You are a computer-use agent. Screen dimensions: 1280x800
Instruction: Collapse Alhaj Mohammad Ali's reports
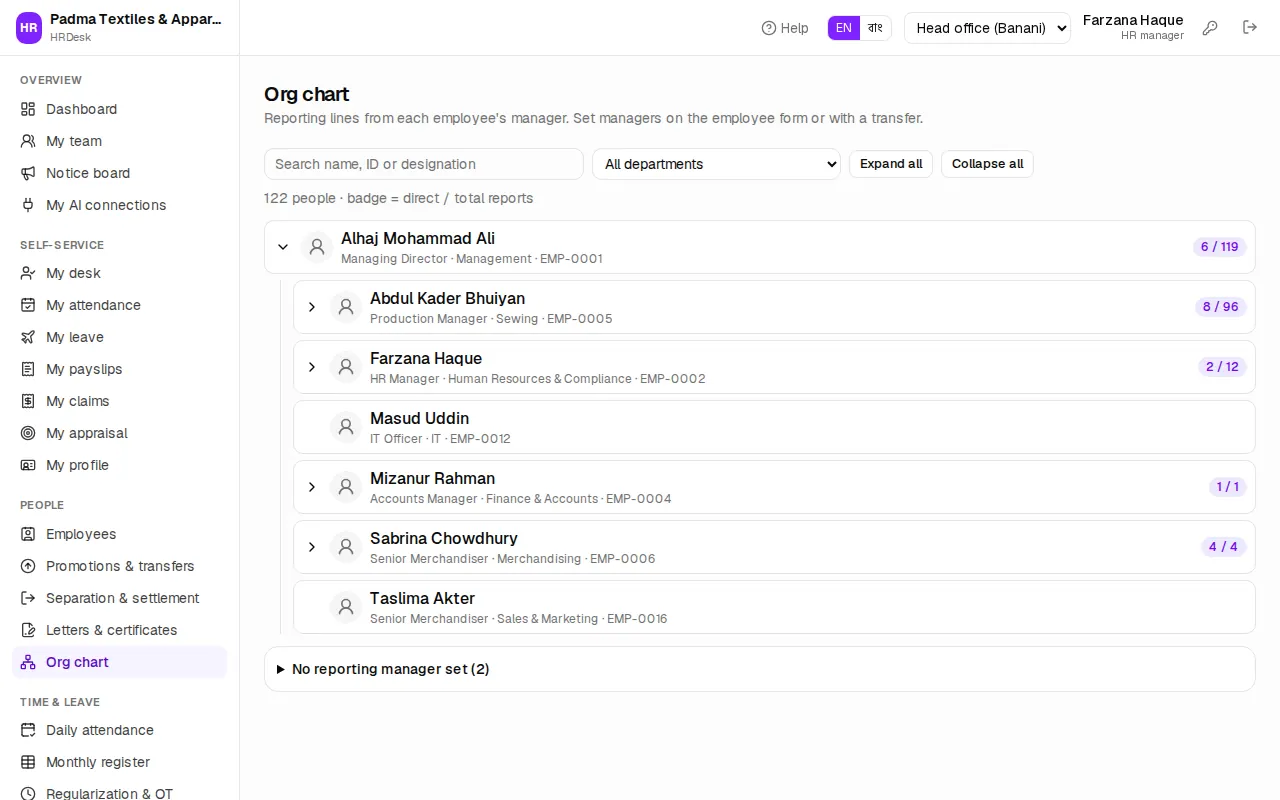tap(283, 247)
